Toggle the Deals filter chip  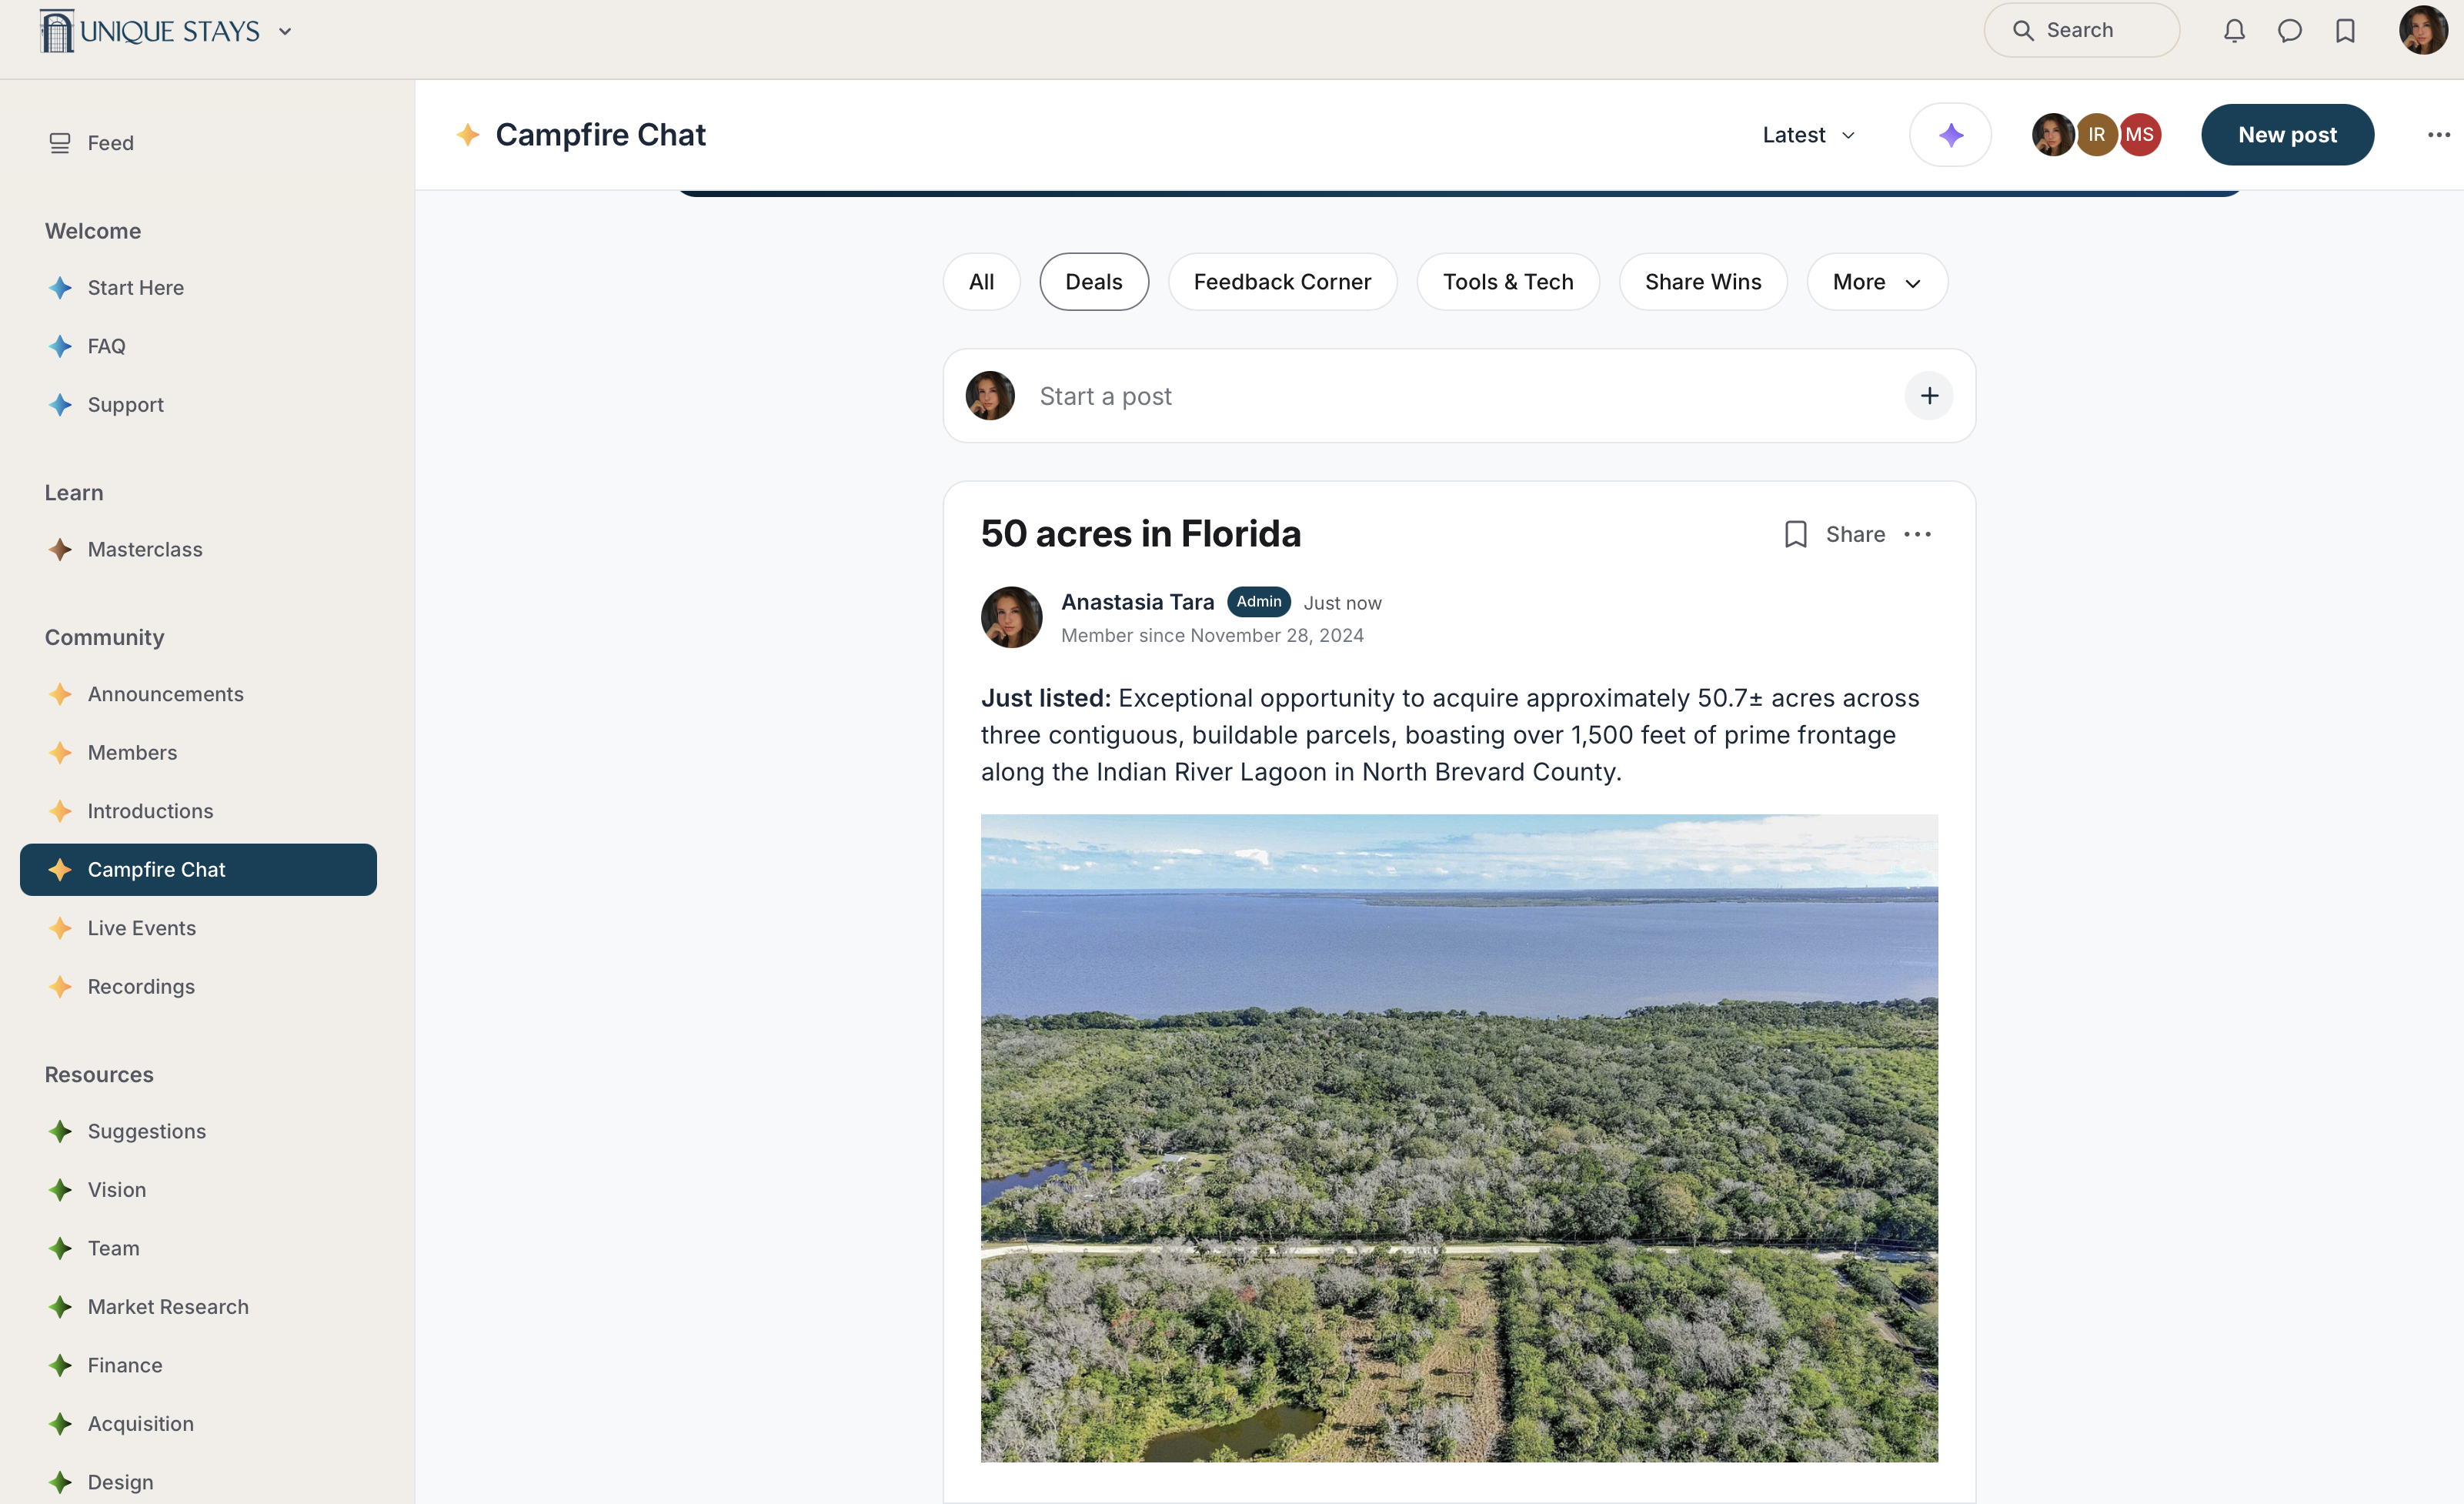(x=1093, y=282)
